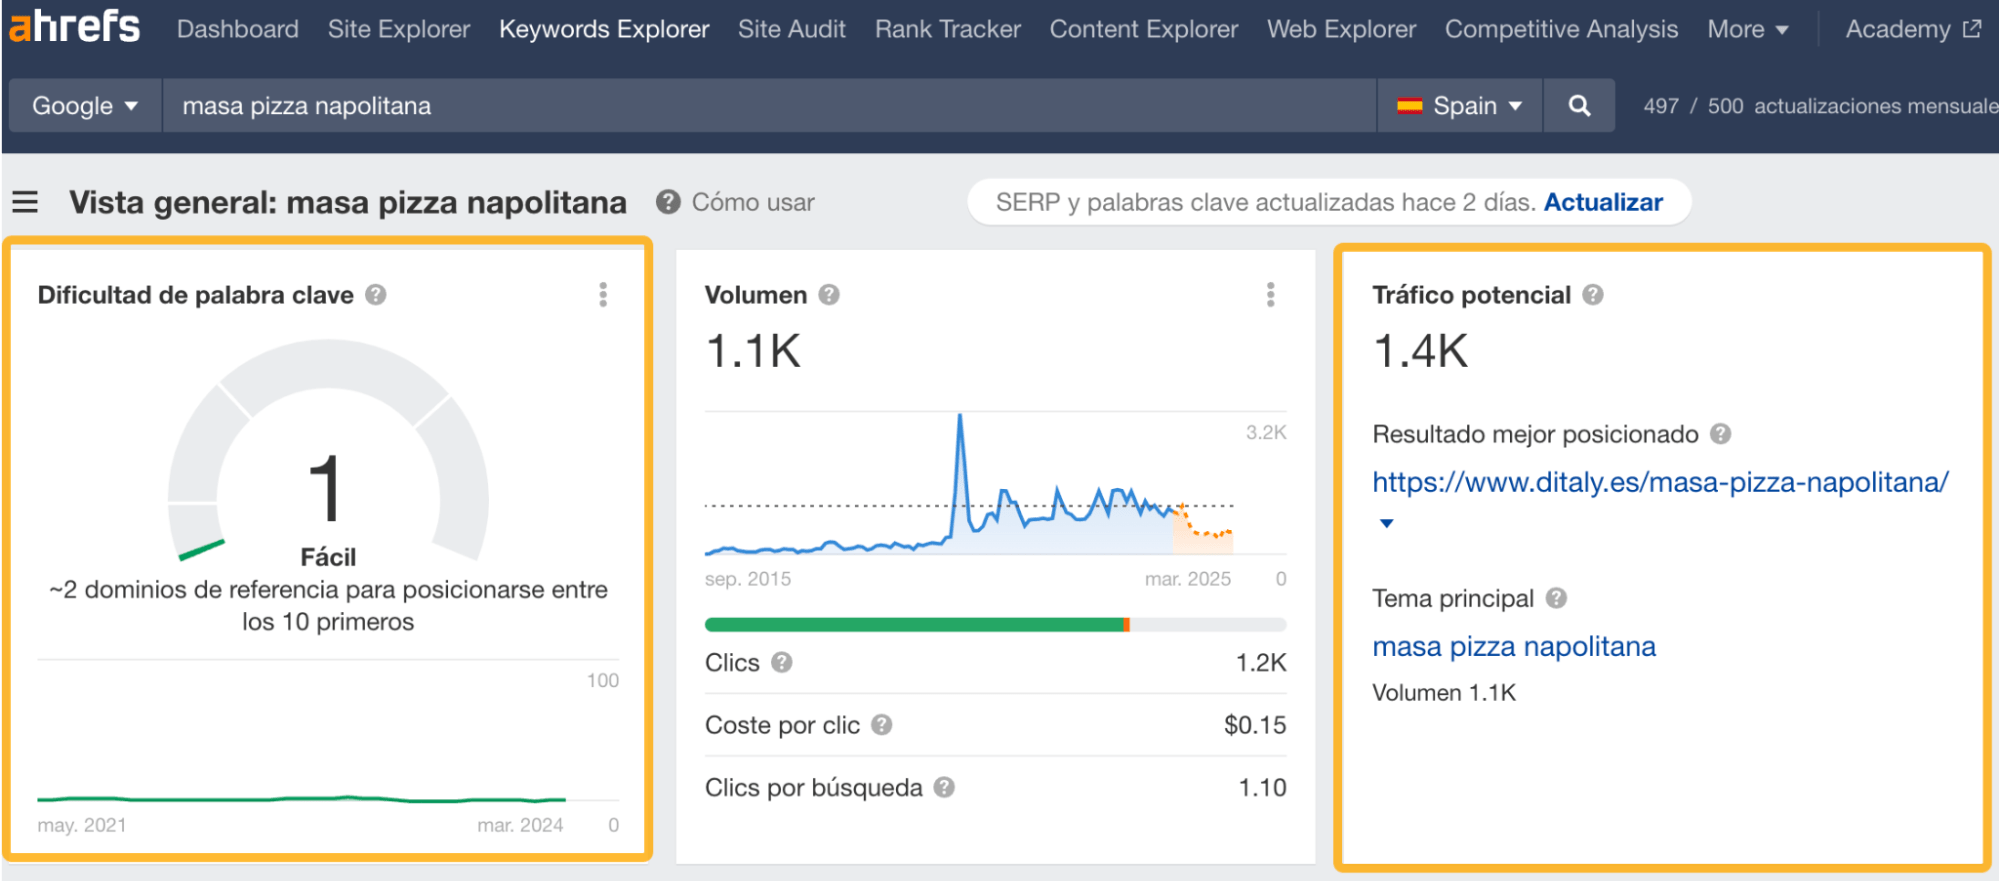Click the ahrefs logo
This screenshot has width=1999, height=882.
pos(75,27)
